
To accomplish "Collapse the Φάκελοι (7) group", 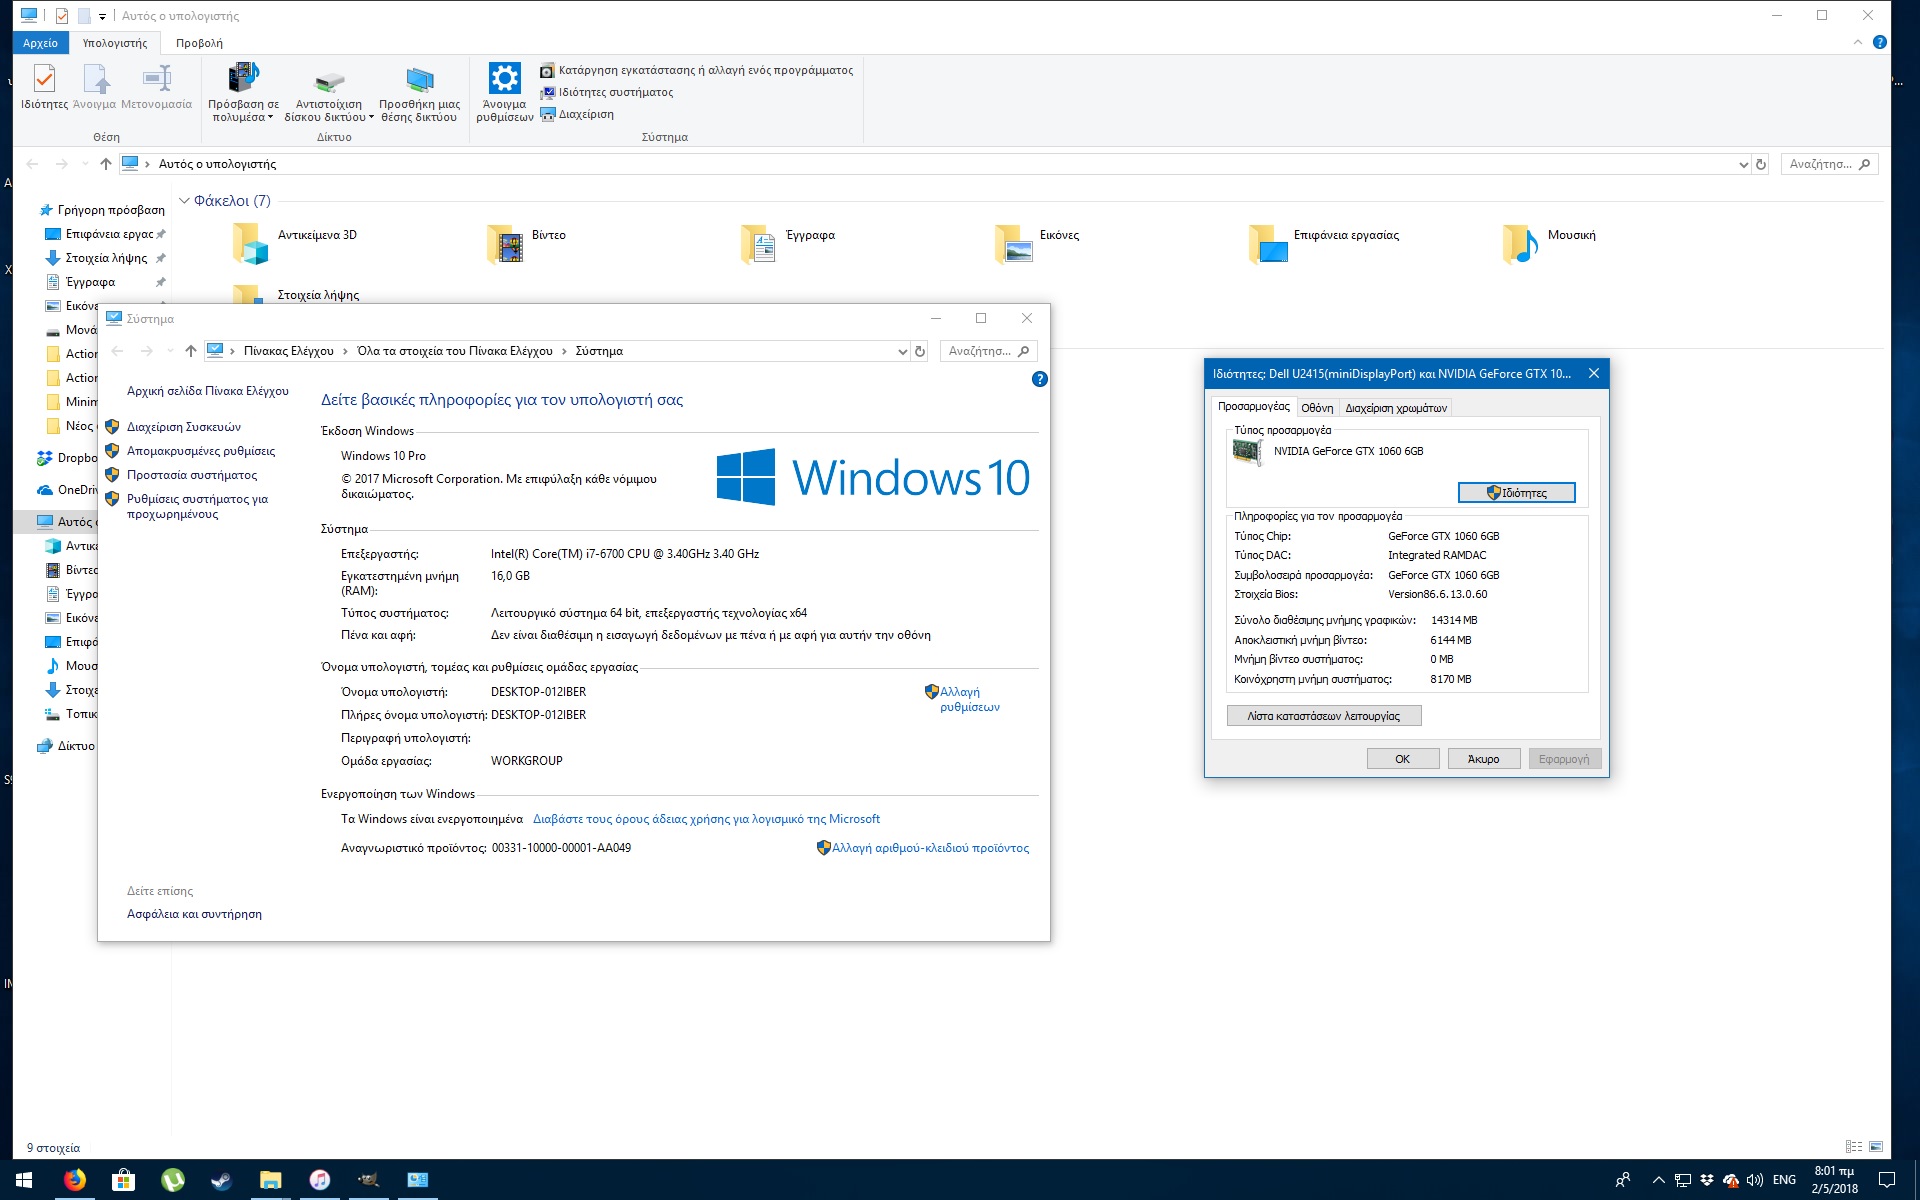I will click(x=184, y=201).
